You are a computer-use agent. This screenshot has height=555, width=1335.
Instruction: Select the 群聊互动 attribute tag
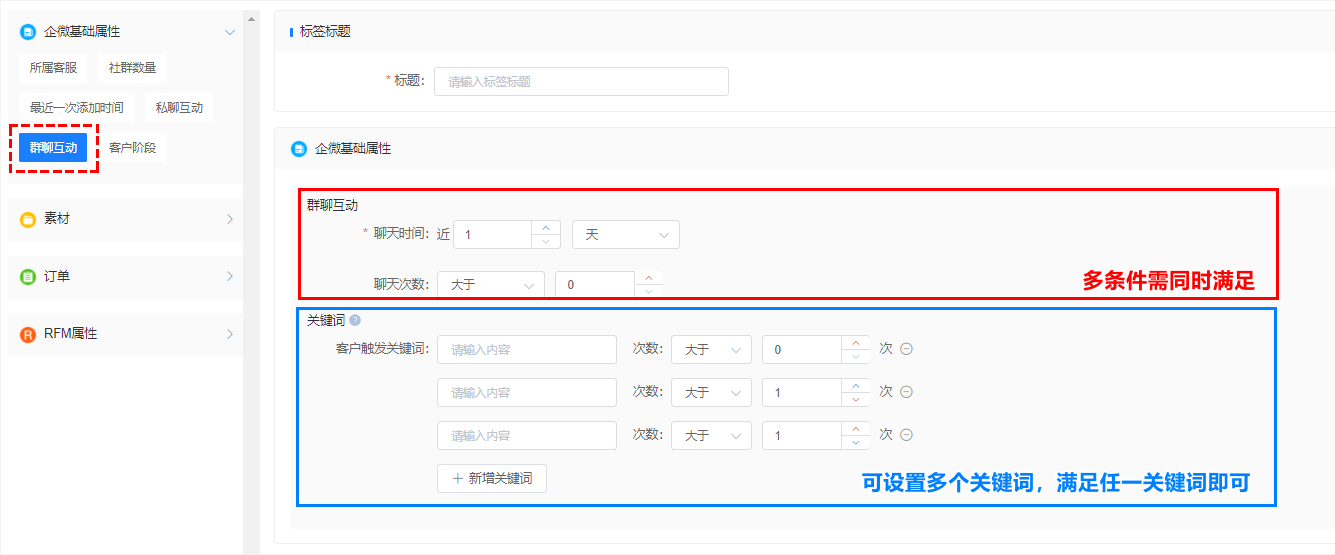(x=53, y=148)
